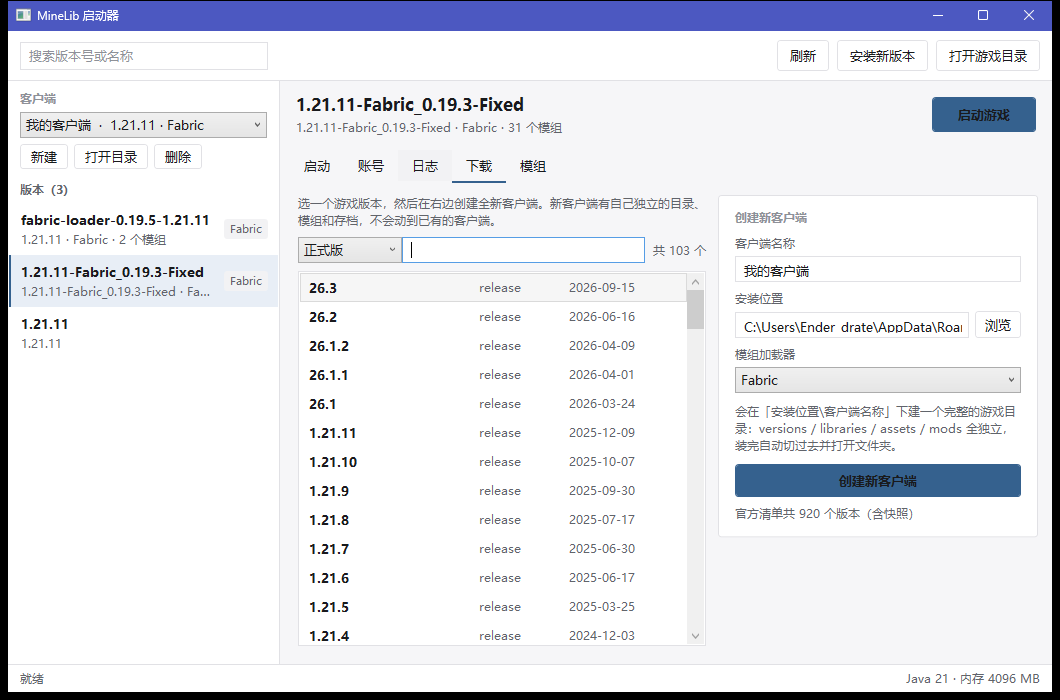Click the 刷新 refresh button
The width and height of the screenshot is (1060, 700).
click(802, 56)
